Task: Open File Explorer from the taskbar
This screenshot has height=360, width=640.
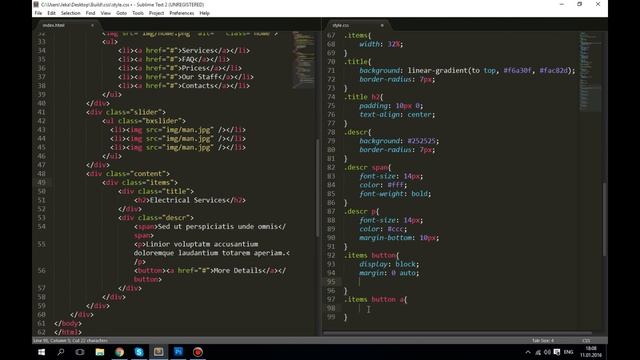Action: pyautogui.click(x=100, y=352)
